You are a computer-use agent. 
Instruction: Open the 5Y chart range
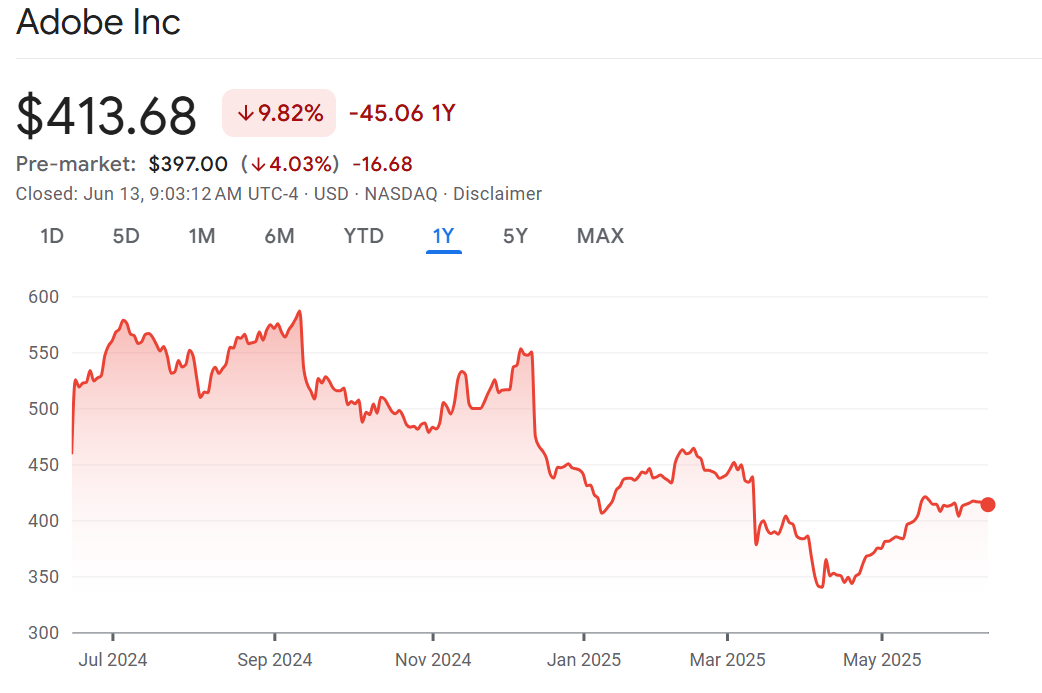(x=515, y=236)
